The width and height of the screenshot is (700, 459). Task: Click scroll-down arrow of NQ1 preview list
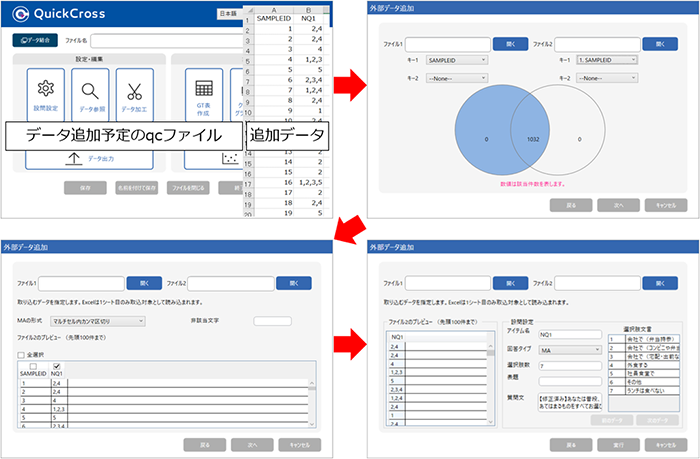(x=491, y=422)
